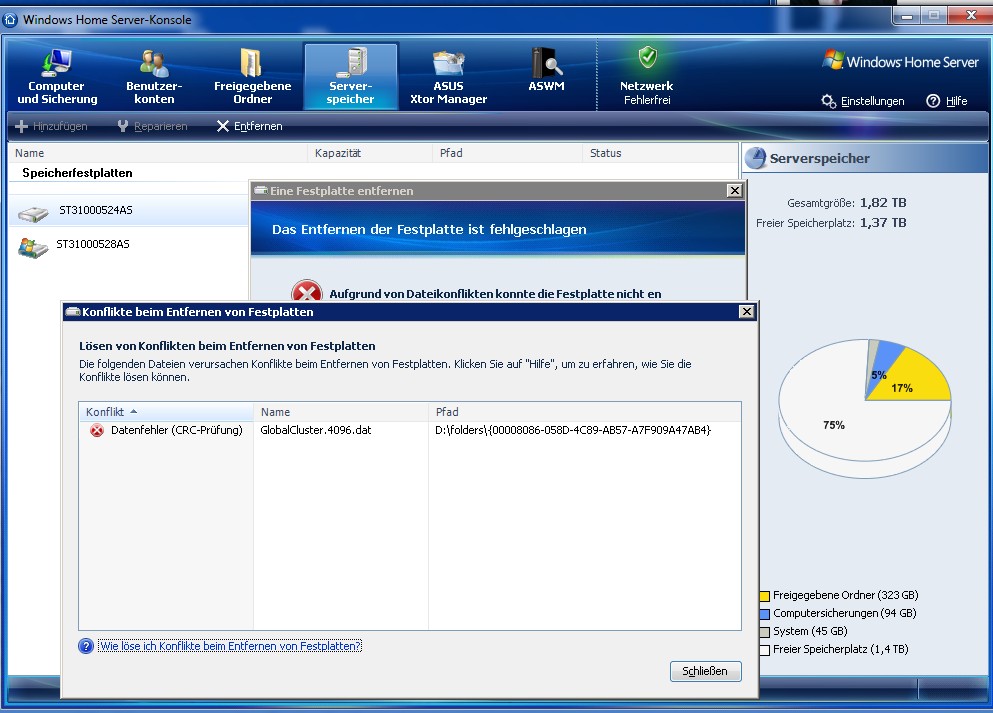
Task: Click the Reparieren toolbar button
Action: [153, 126]
